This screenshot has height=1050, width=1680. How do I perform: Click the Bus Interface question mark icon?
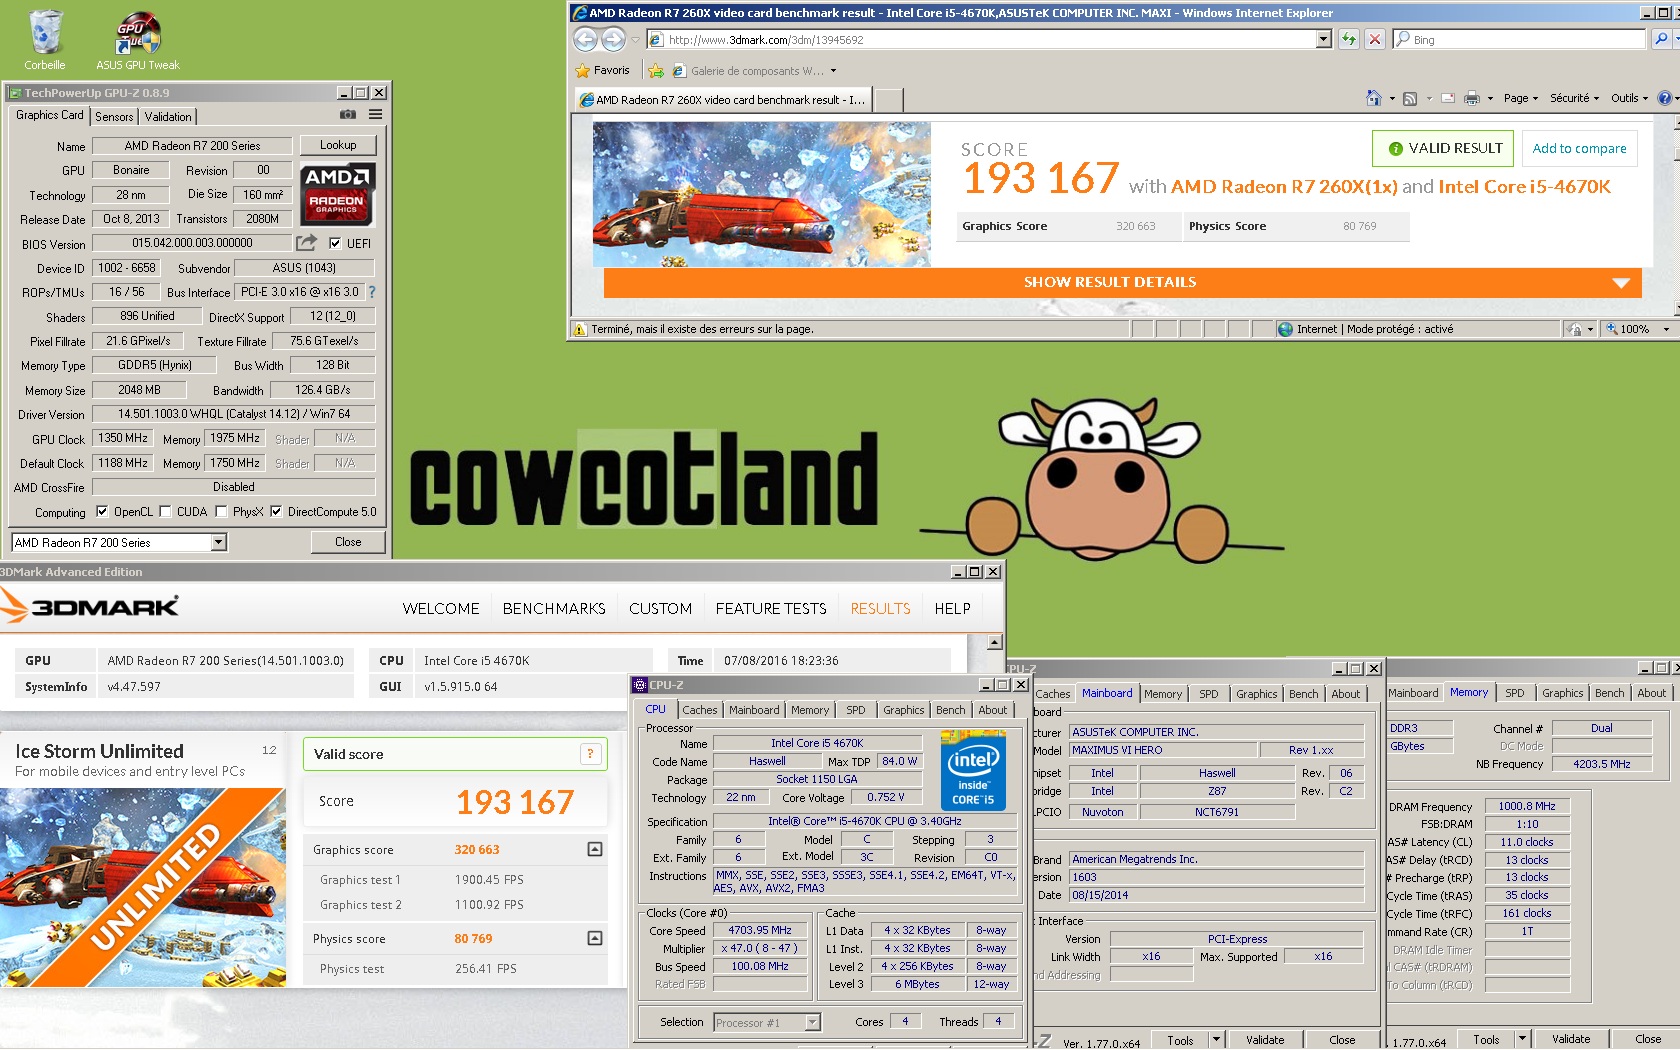pyautogui.click(x=372, y=292)
